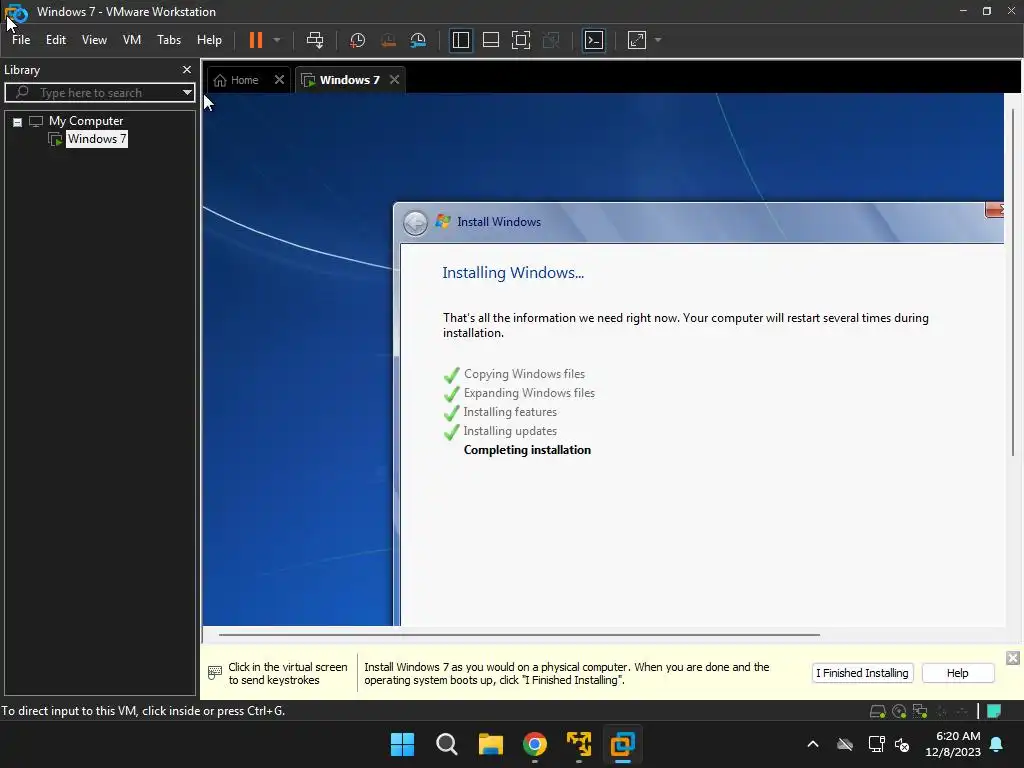Open Google Chrome from the taskbar
This screenshot has width=1024, height=768.
click(x=535, y=744)
